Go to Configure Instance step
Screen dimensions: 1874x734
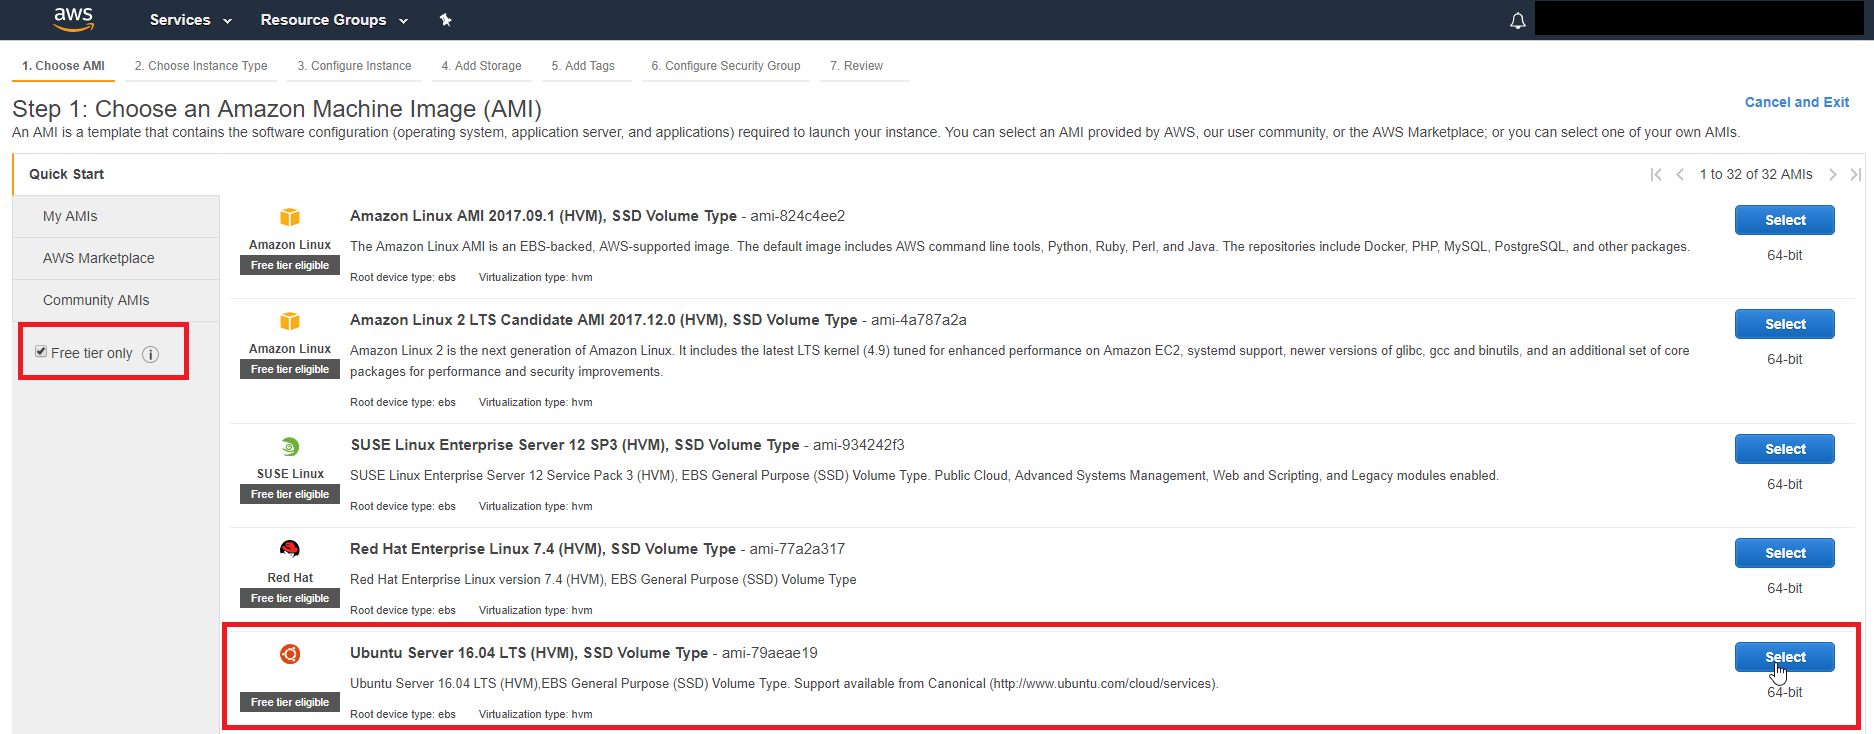(x=354, y=66)
